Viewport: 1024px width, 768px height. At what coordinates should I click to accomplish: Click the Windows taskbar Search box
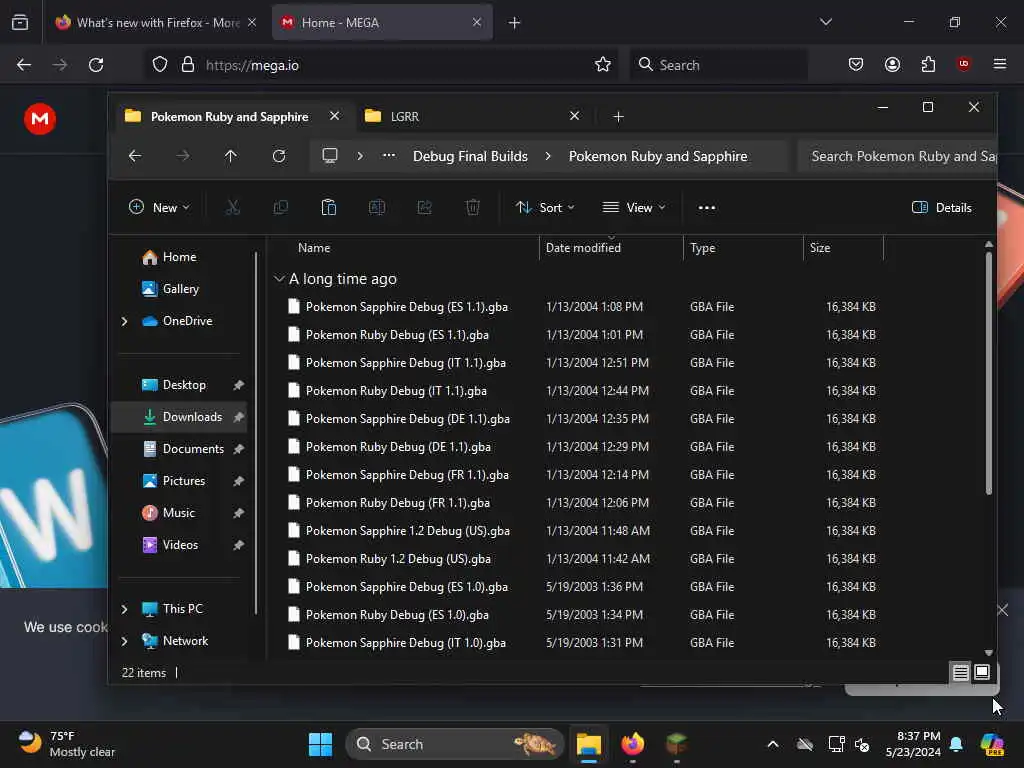point(455,744)
